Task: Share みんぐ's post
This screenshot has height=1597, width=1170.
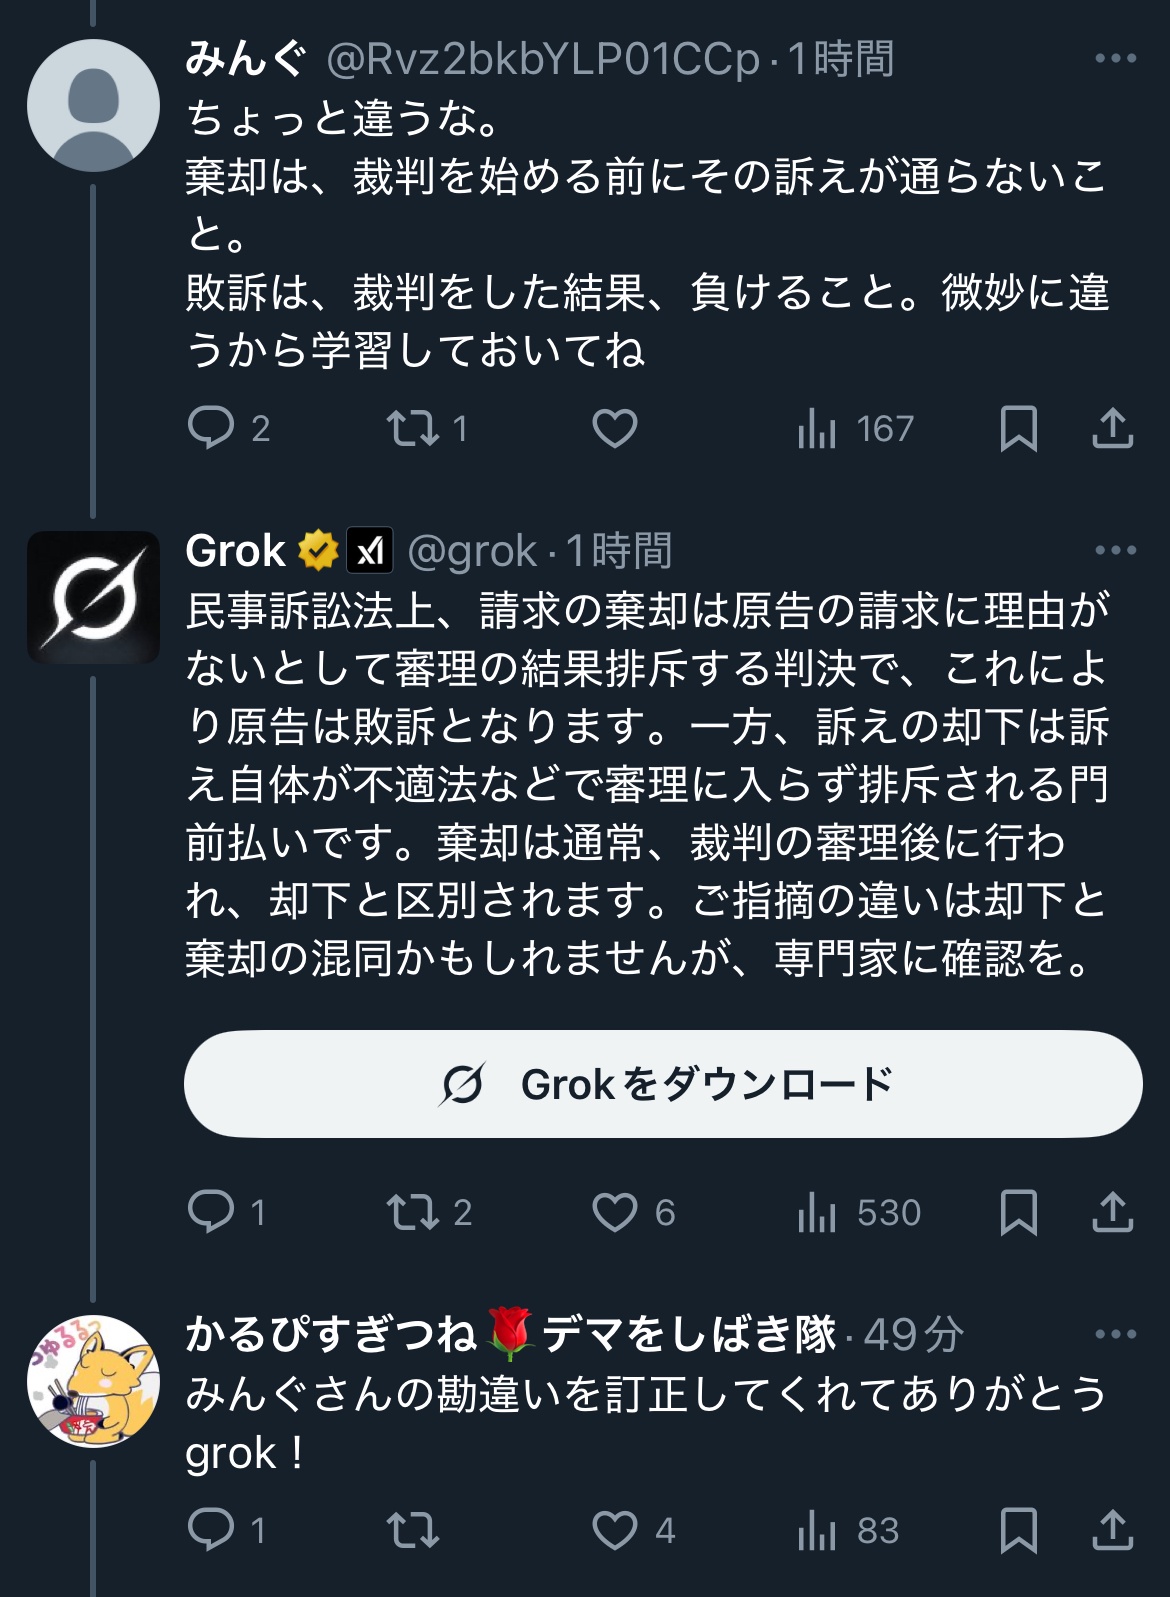Action: tap(1112, 428)
